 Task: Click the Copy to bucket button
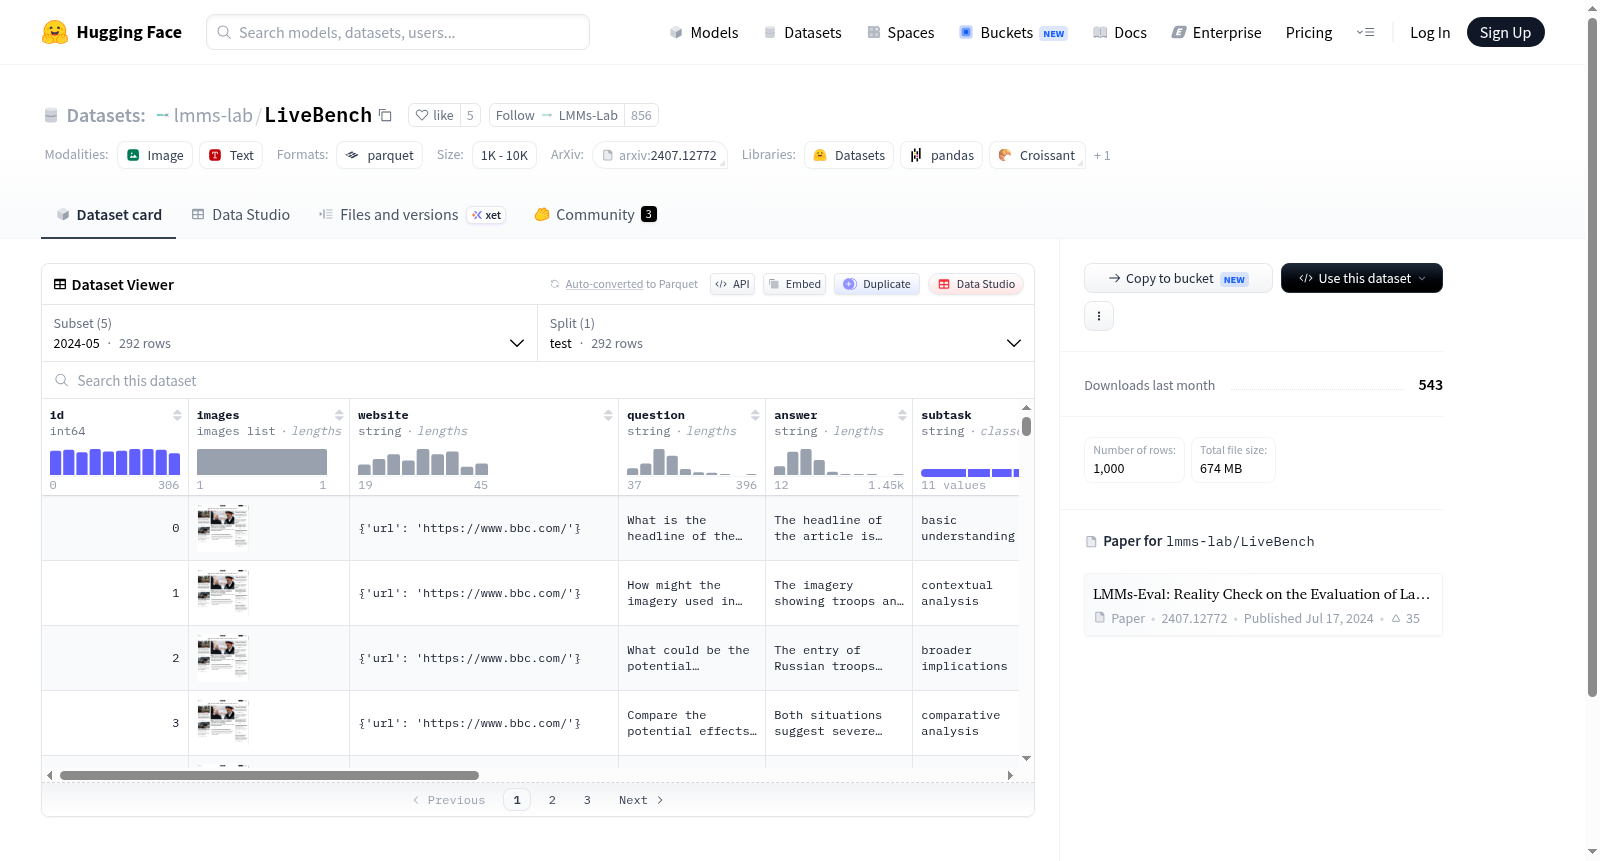pos(1178,278)
